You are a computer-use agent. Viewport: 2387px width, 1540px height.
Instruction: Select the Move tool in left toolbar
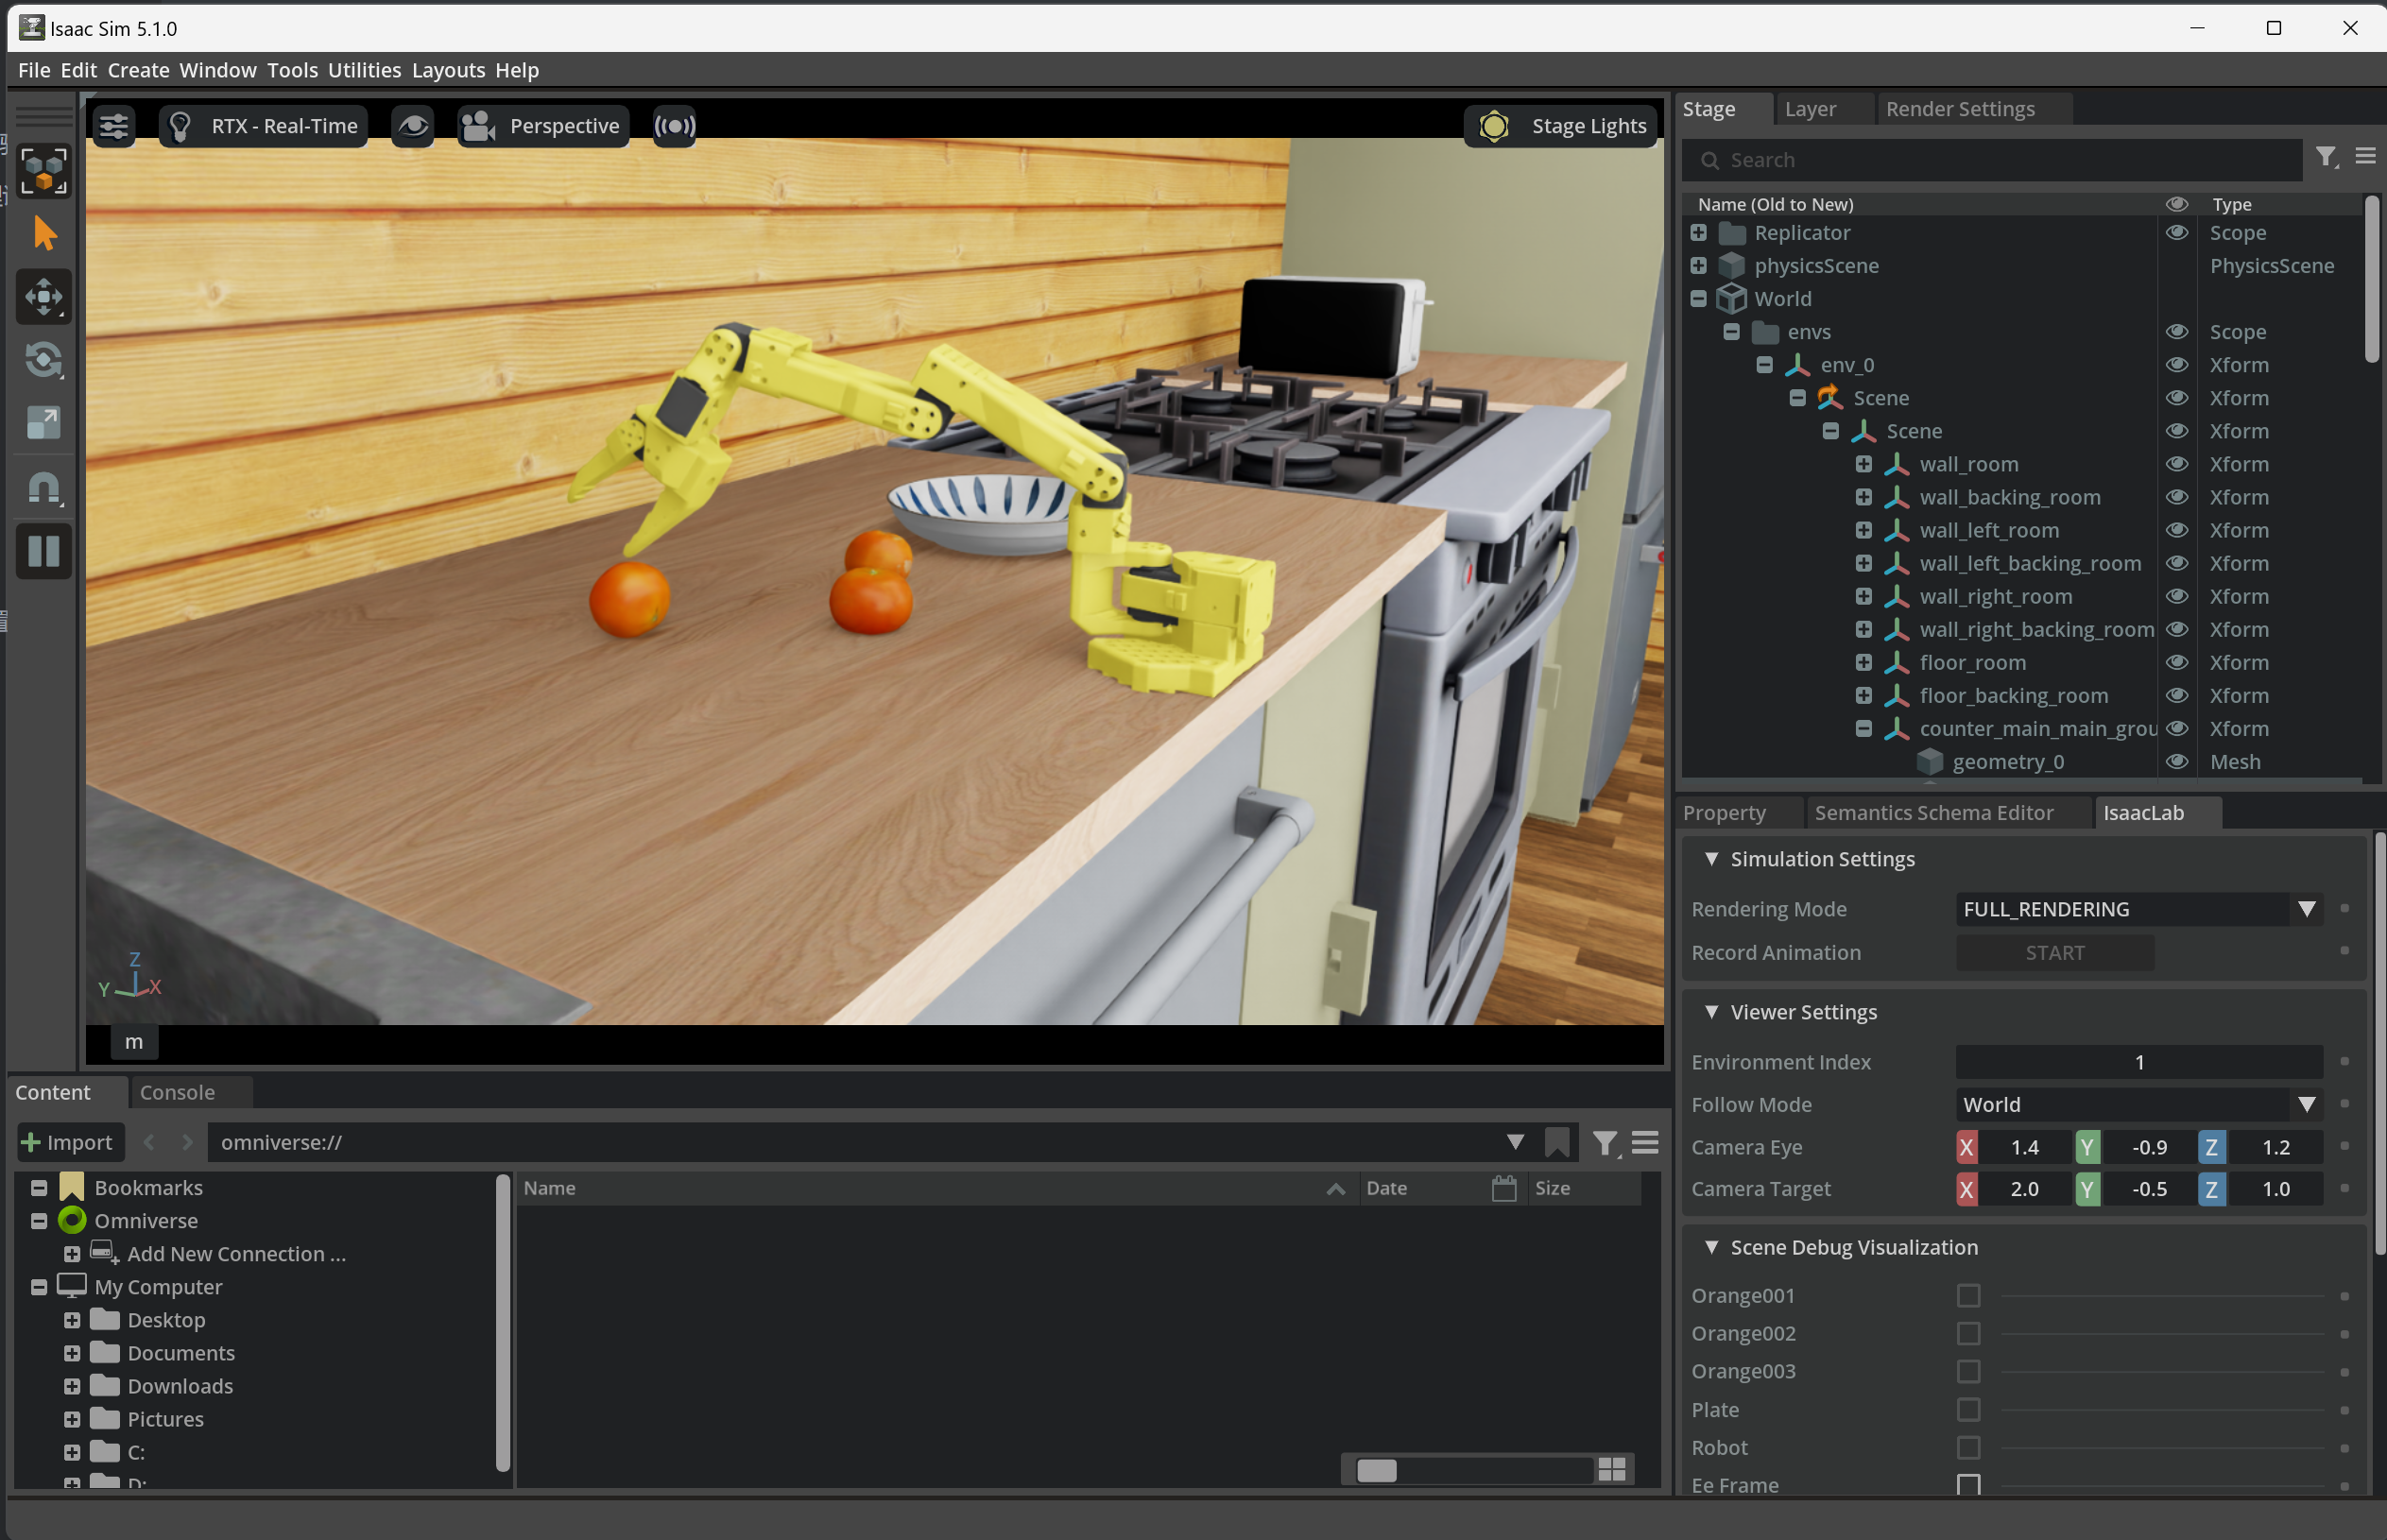pyautogui.click(x=44, y=297)
